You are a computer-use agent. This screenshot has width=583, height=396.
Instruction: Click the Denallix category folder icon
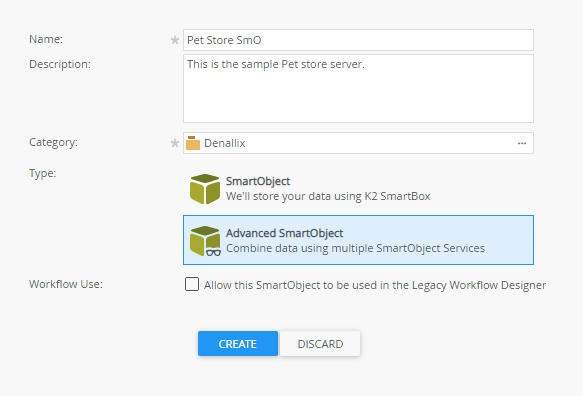[x=193, y=143]
